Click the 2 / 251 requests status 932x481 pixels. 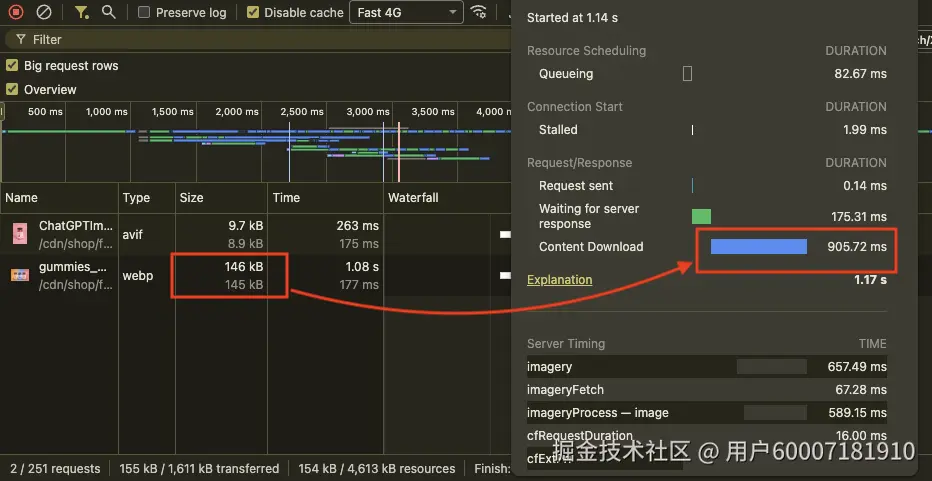(x=55, y=469)
